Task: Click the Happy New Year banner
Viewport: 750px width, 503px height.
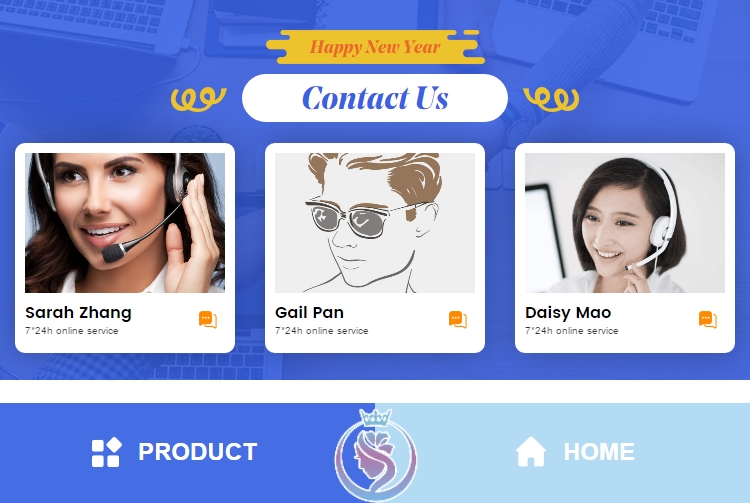Action: [375, 47]
